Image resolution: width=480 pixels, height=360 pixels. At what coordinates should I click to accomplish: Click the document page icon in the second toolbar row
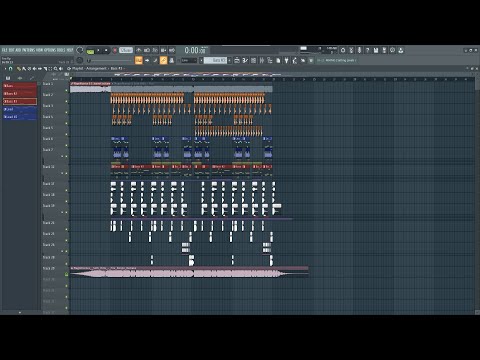(278, 60)
